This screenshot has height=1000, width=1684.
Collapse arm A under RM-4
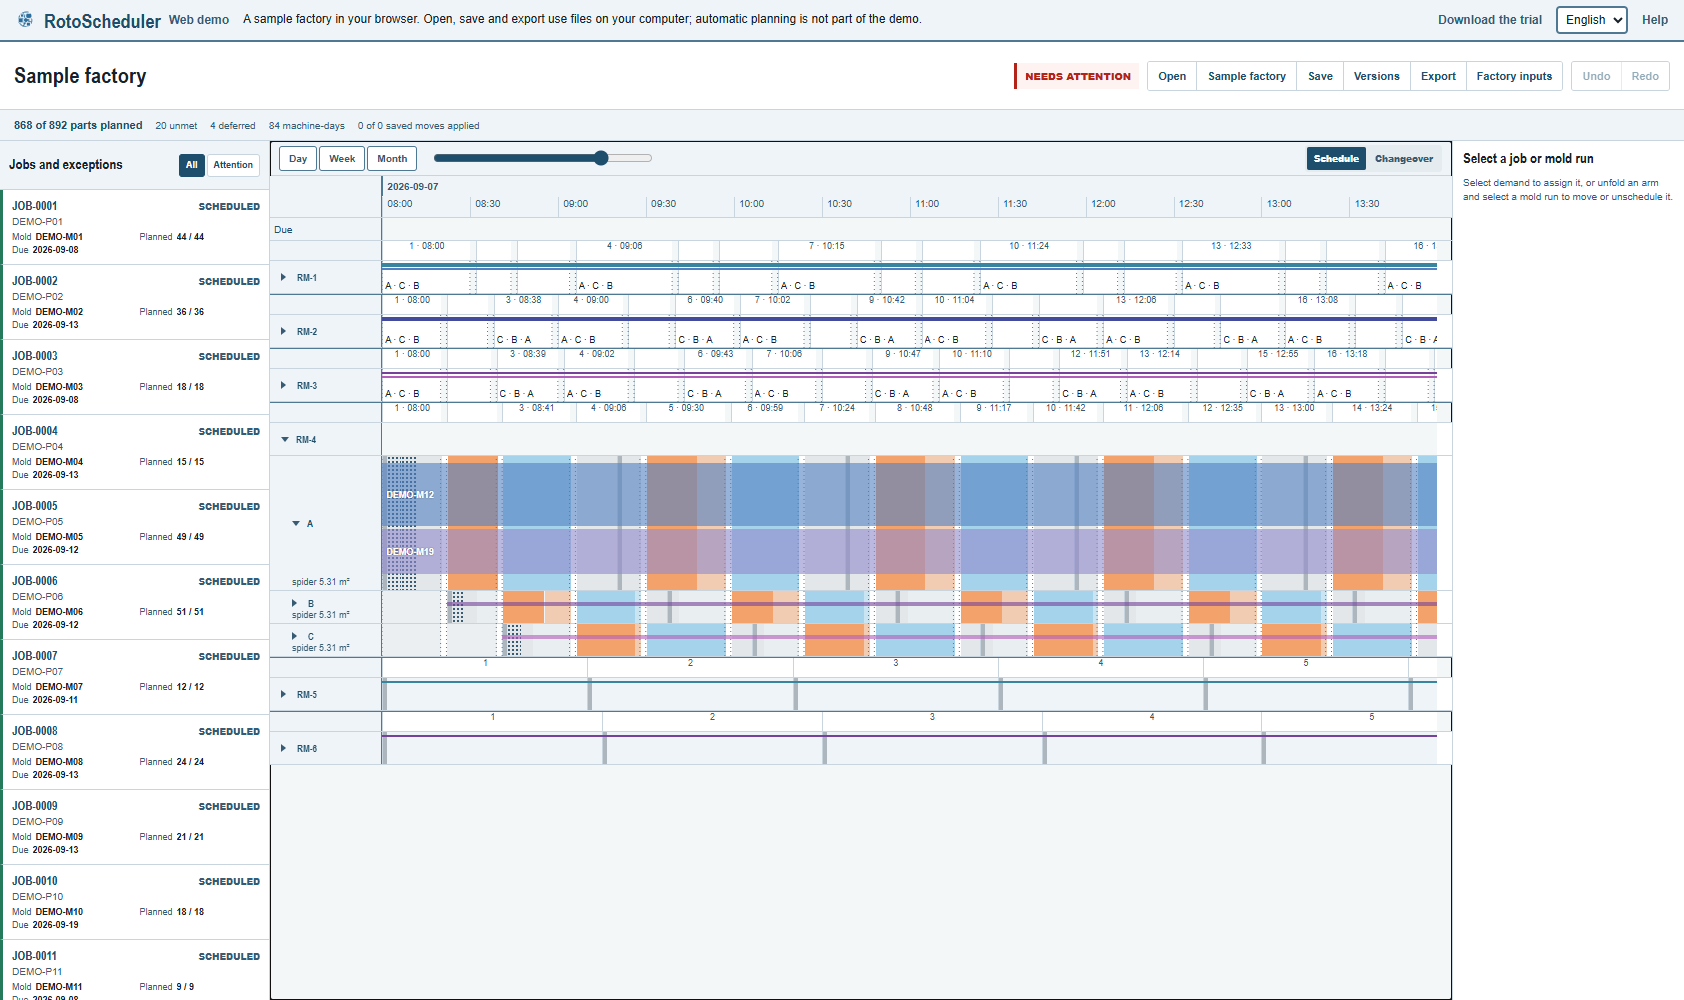(296, 523)
